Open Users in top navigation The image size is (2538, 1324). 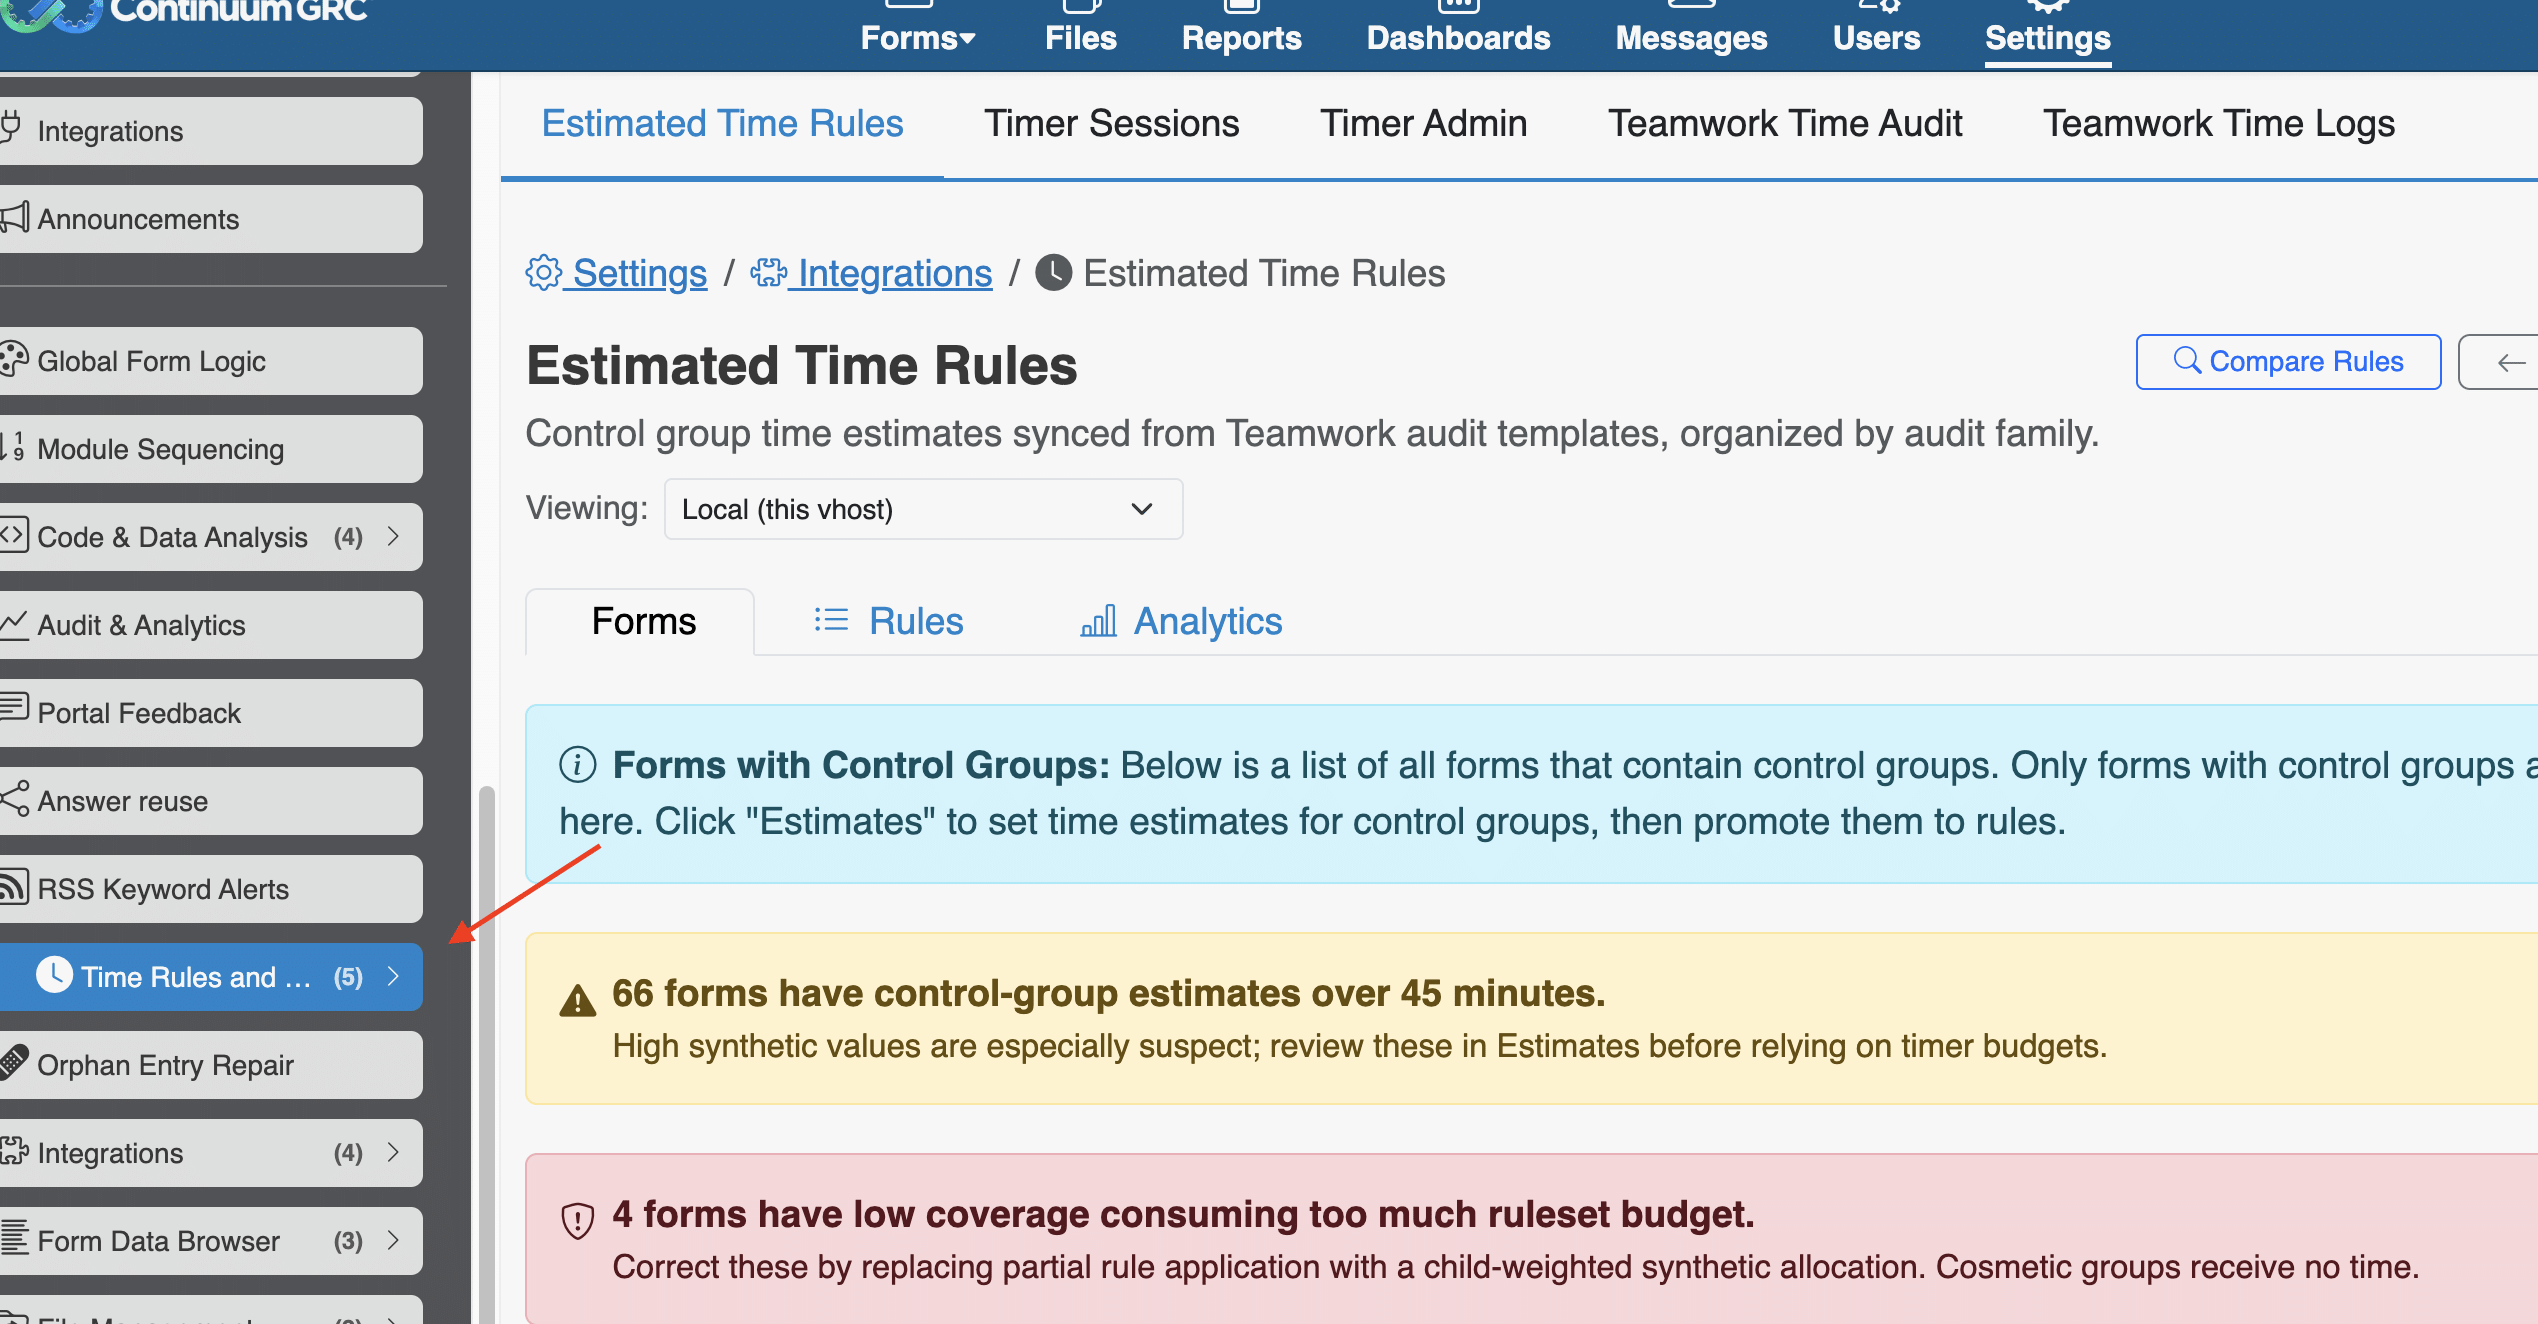click(x=1876, y=30)
